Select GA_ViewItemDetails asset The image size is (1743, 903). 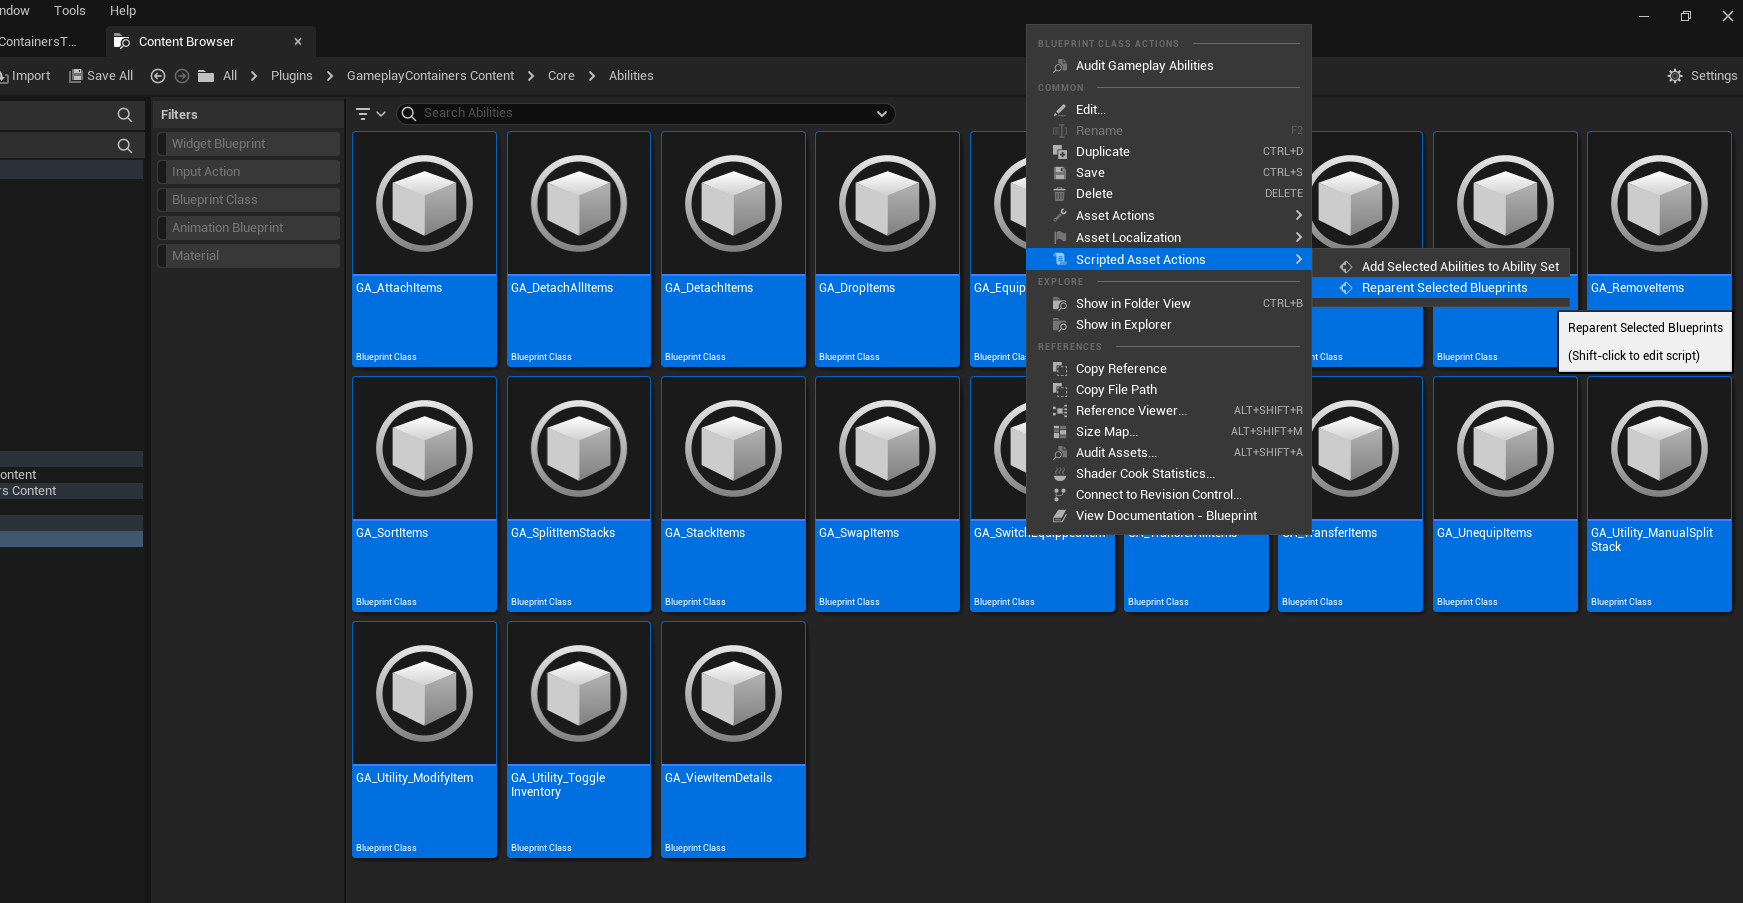pyautogui.click(x=733, y=740)
